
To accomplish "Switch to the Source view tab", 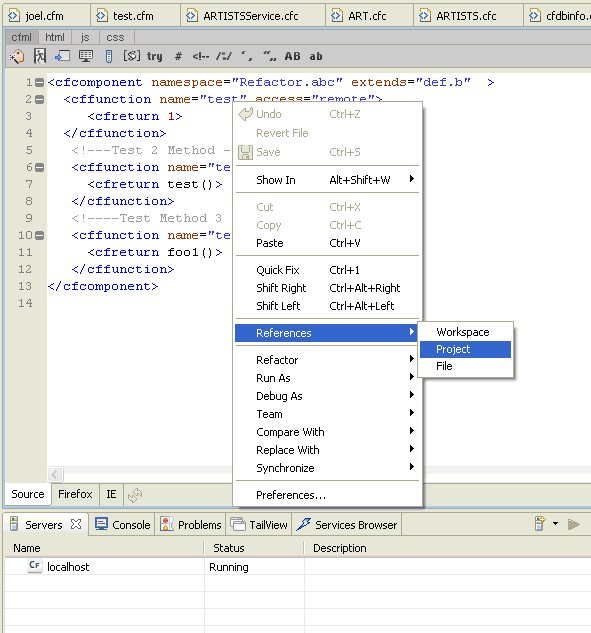I will tap(28, 494).
